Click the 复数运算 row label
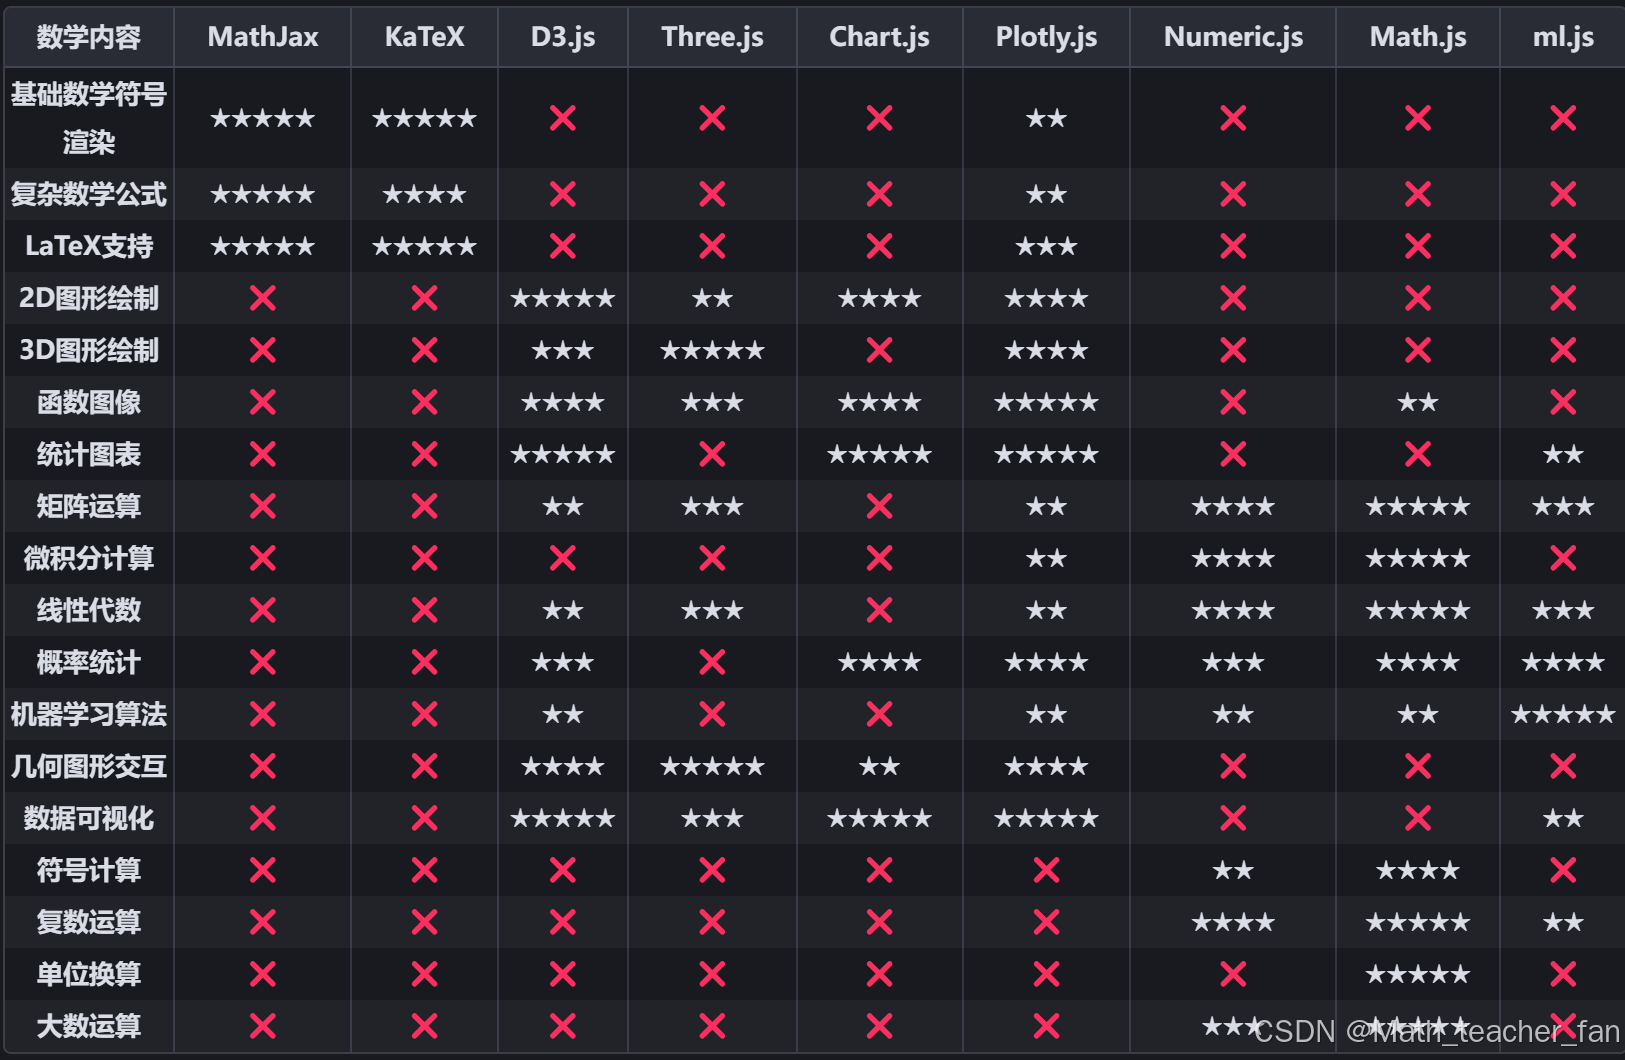The image size is (1625, 1060). (x=89, y=922)
